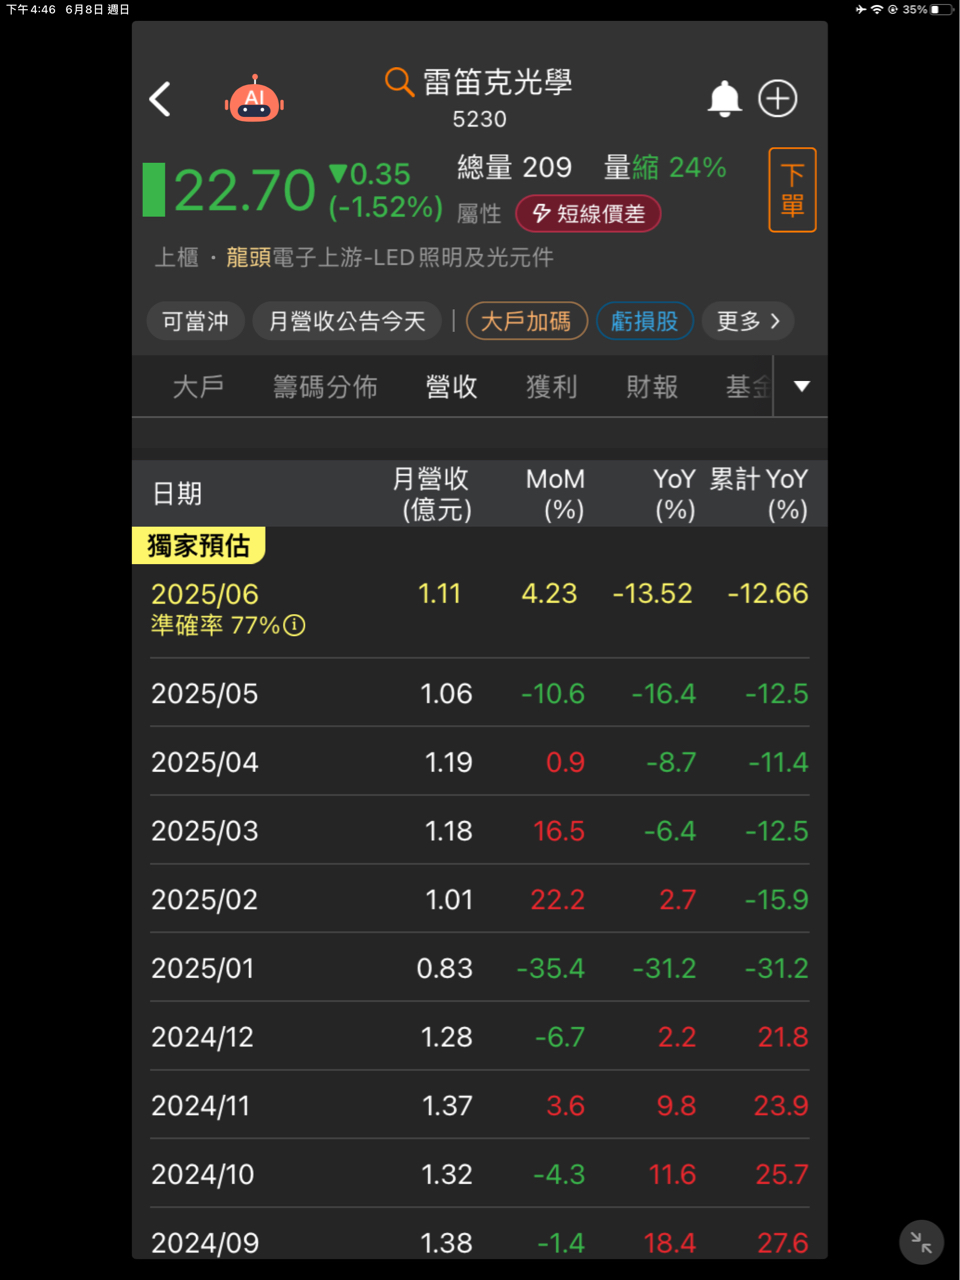Viewport: 960px width, 1280px height.
Task: Open the AI robot assistant
Action: pyautogui.click(x=254, y=99)
